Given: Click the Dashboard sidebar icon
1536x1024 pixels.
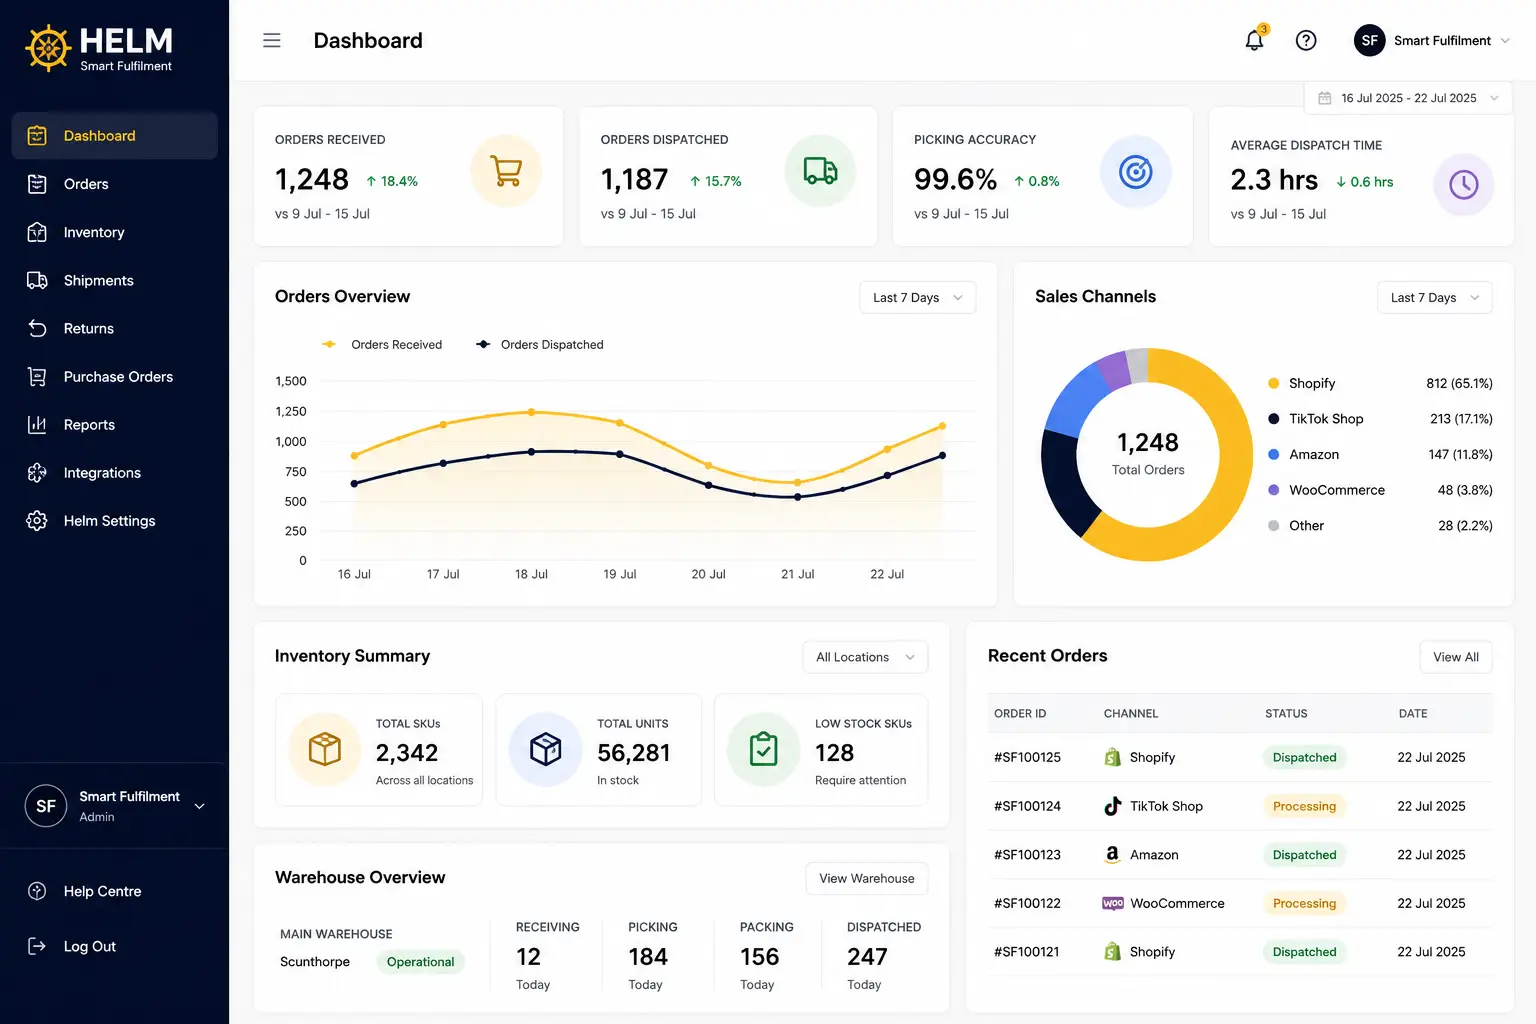Looking at the screenshot, I should pyautogui.click(x=37, y=136).
